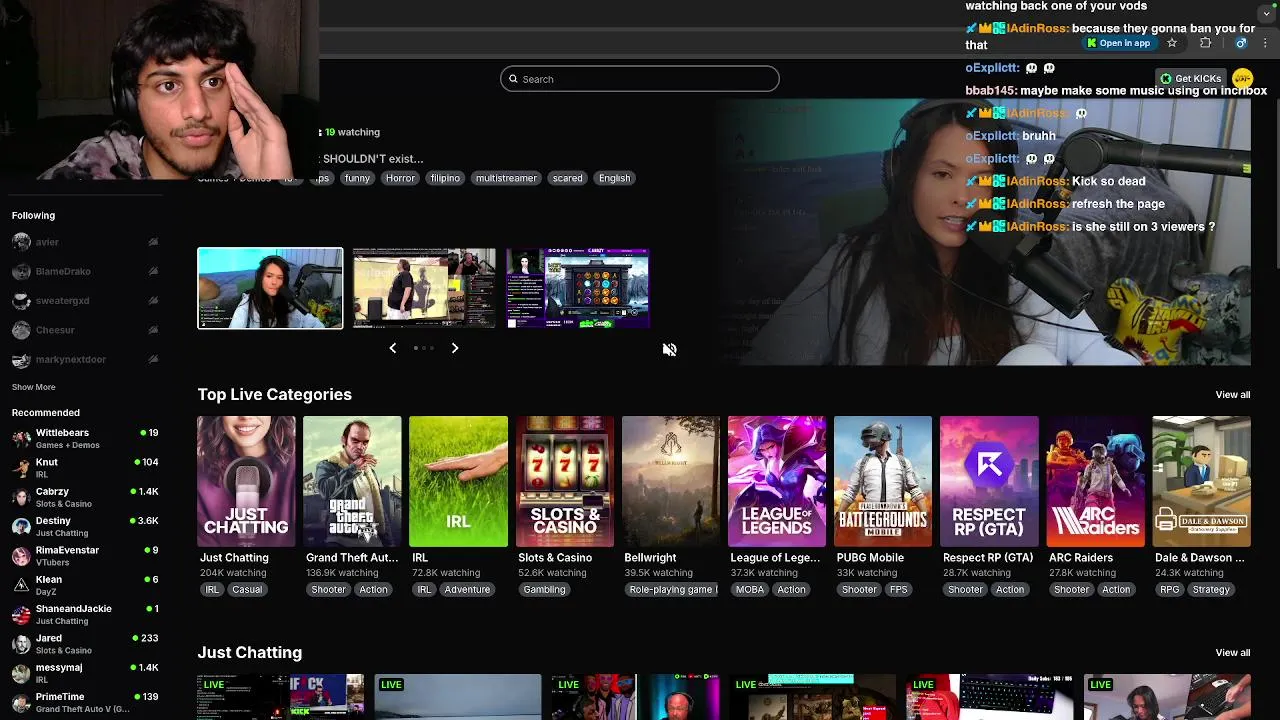1280x720 pixels.
Task: Click offline icon next to BlameDrako
Action: click(x=153, y=271)
